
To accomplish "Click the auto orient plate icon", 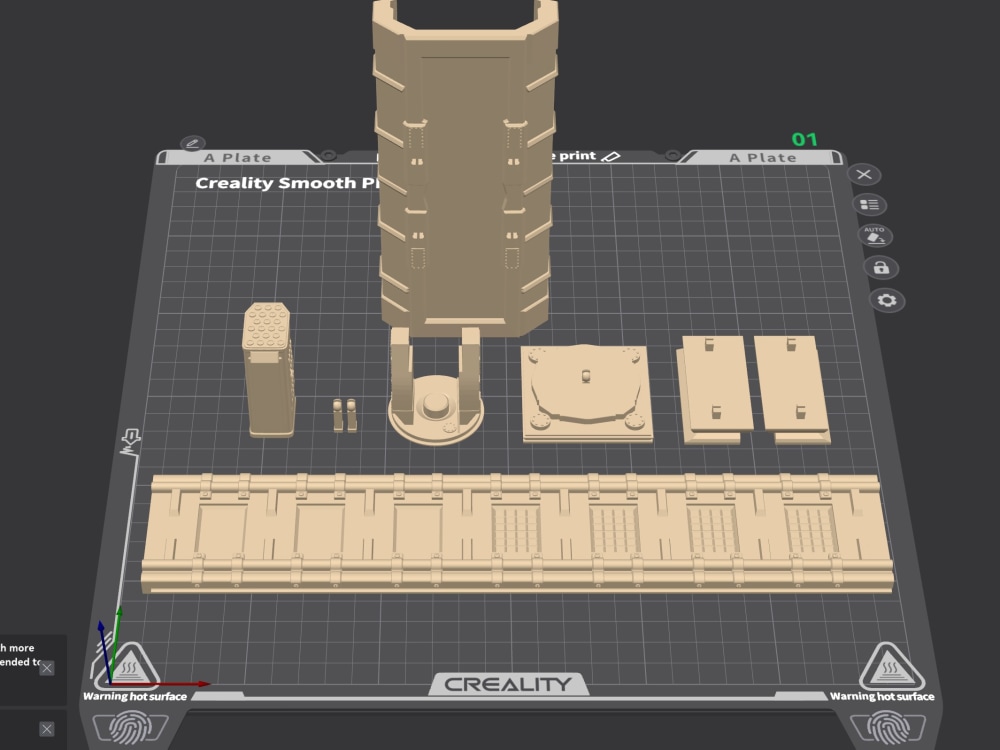I will click(875, 235).
